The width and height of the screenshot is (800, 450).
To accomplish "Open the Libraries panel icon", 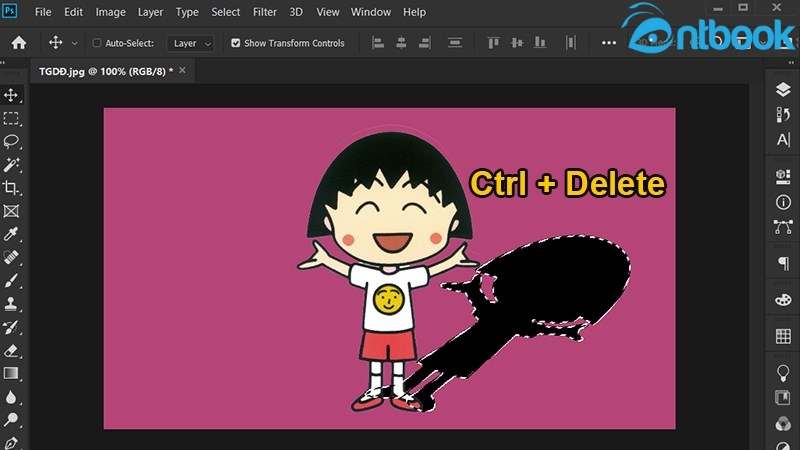I will coord(783,397).
